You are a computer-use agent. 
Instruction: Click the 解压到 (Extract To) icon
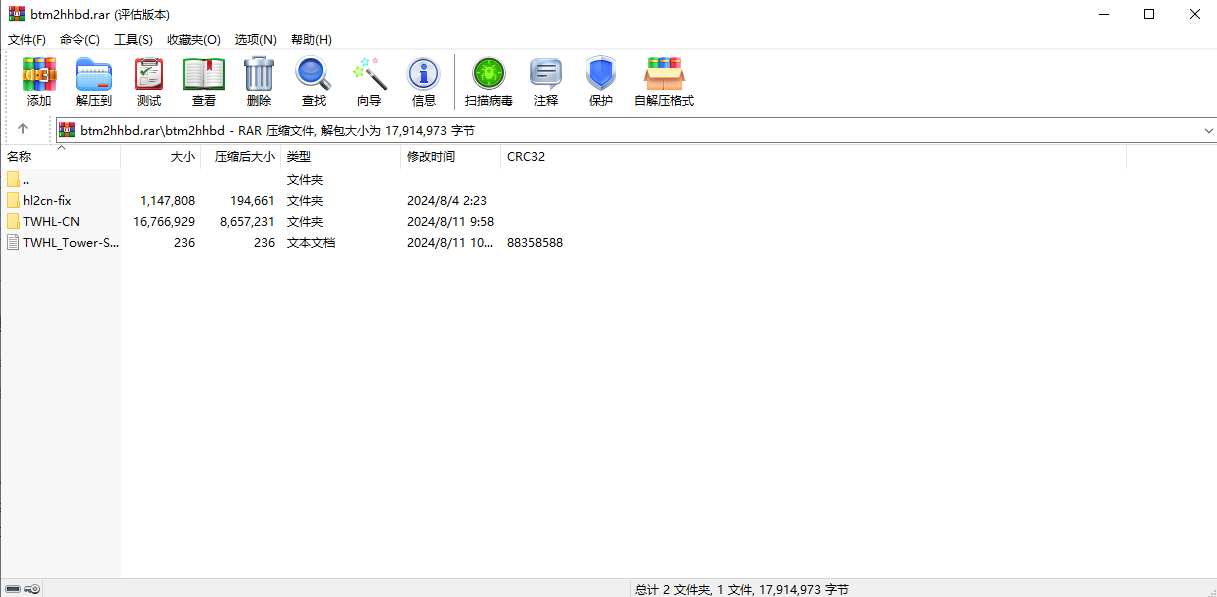pos(94,75)
